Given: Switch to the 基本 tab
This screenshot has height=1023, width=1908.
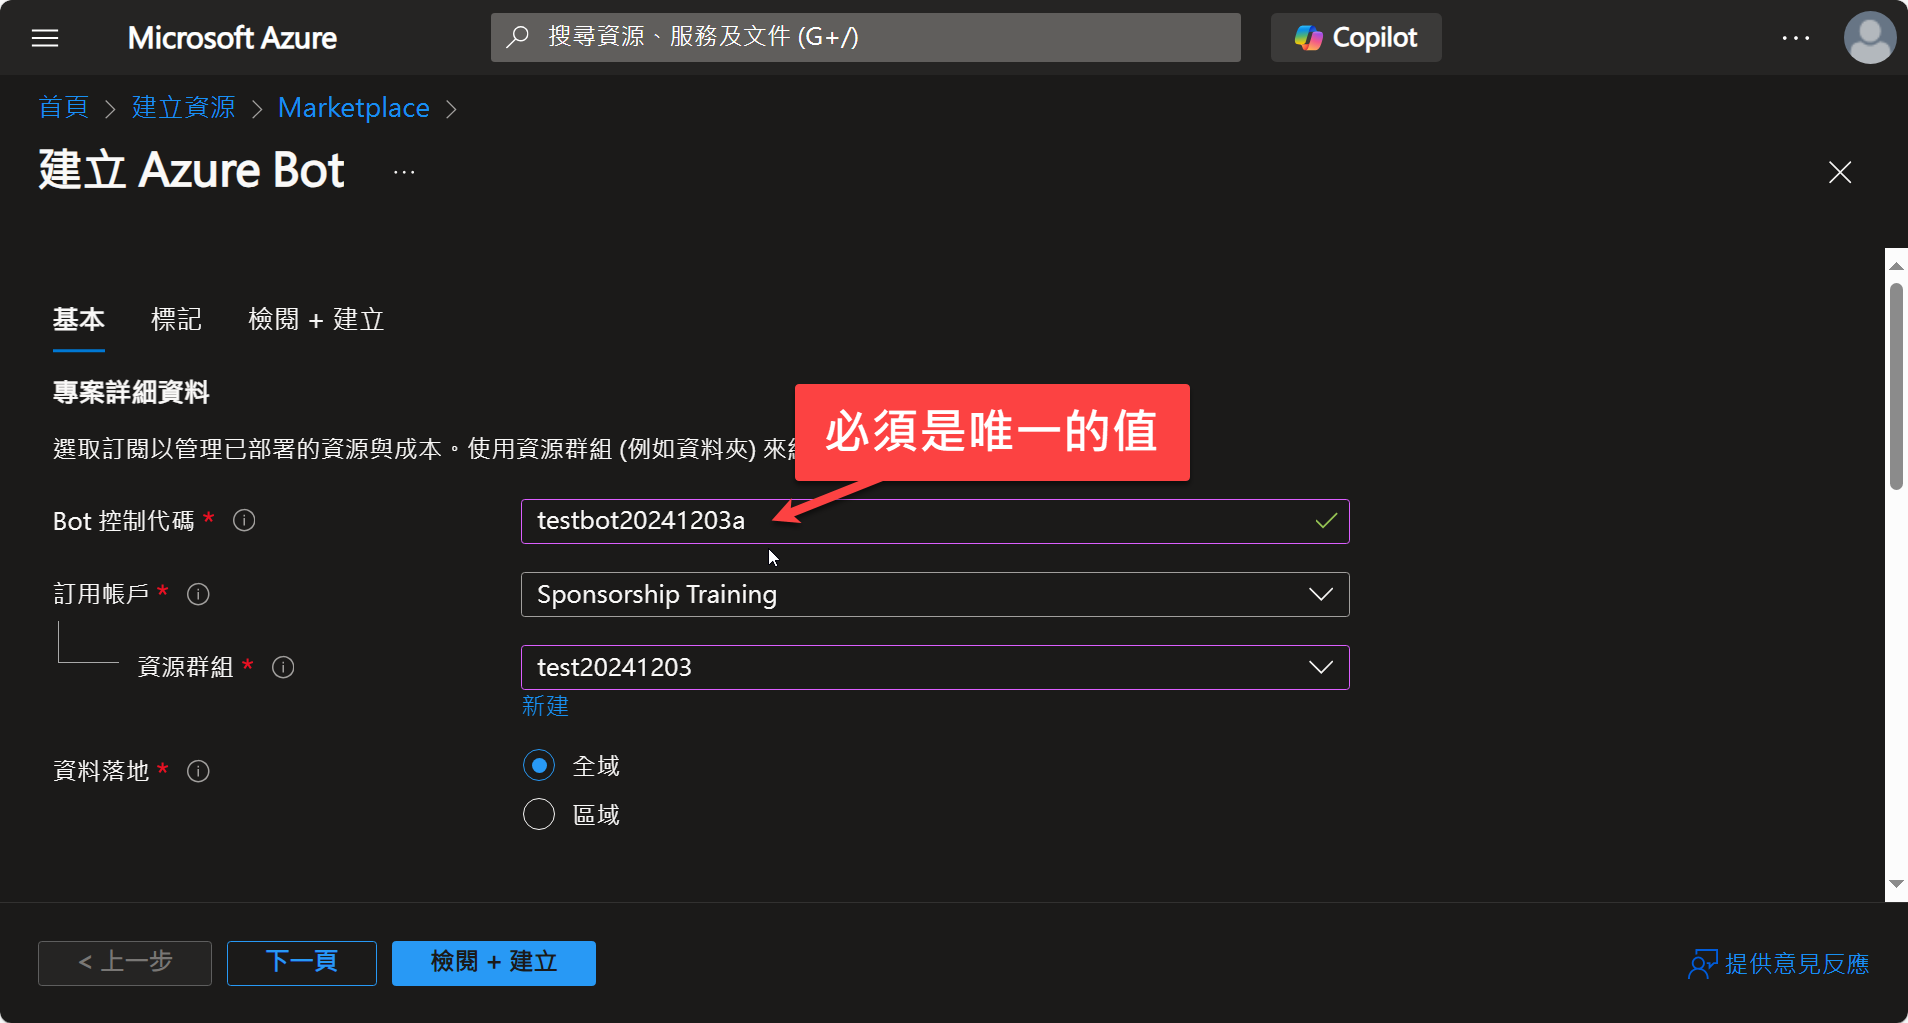Looking at the screenshot, I should coord(78,320).
